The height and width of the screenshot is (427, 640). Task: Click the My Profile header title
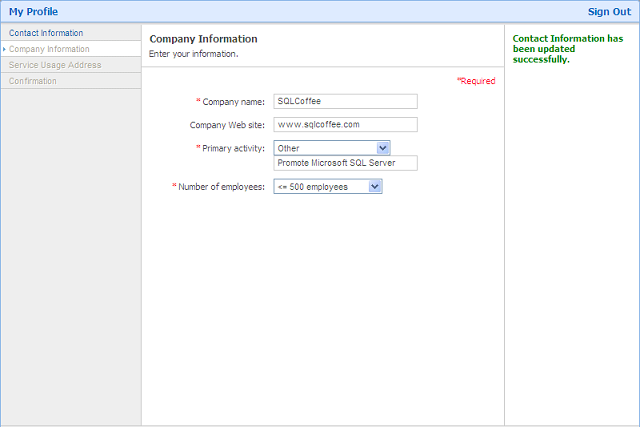(34, 12)
